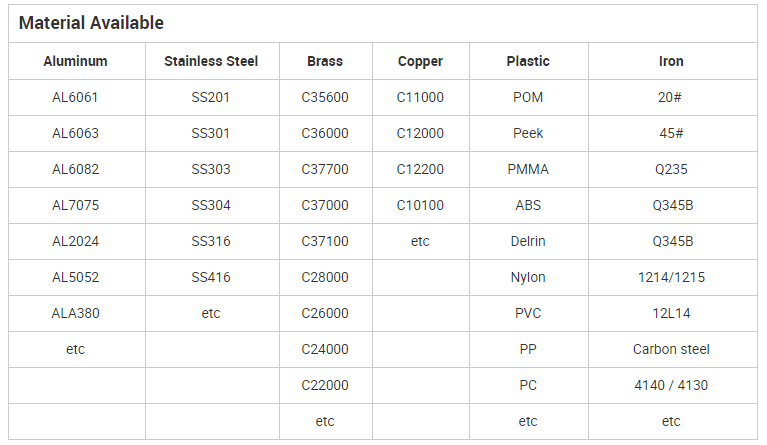
Task: Select the 4140 / 4130 iron cell
Action: click(671, 385)
